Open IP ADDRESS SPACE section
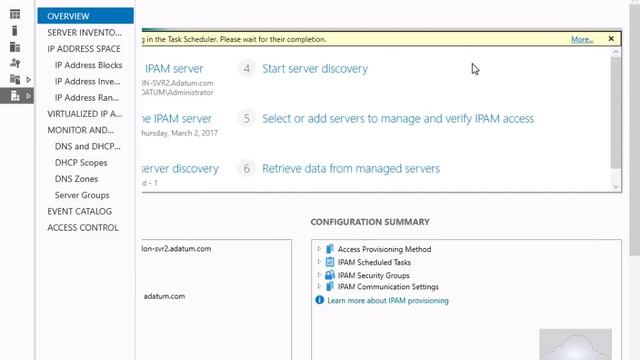This screenshot has width=640, height=360. coord(85,49)
